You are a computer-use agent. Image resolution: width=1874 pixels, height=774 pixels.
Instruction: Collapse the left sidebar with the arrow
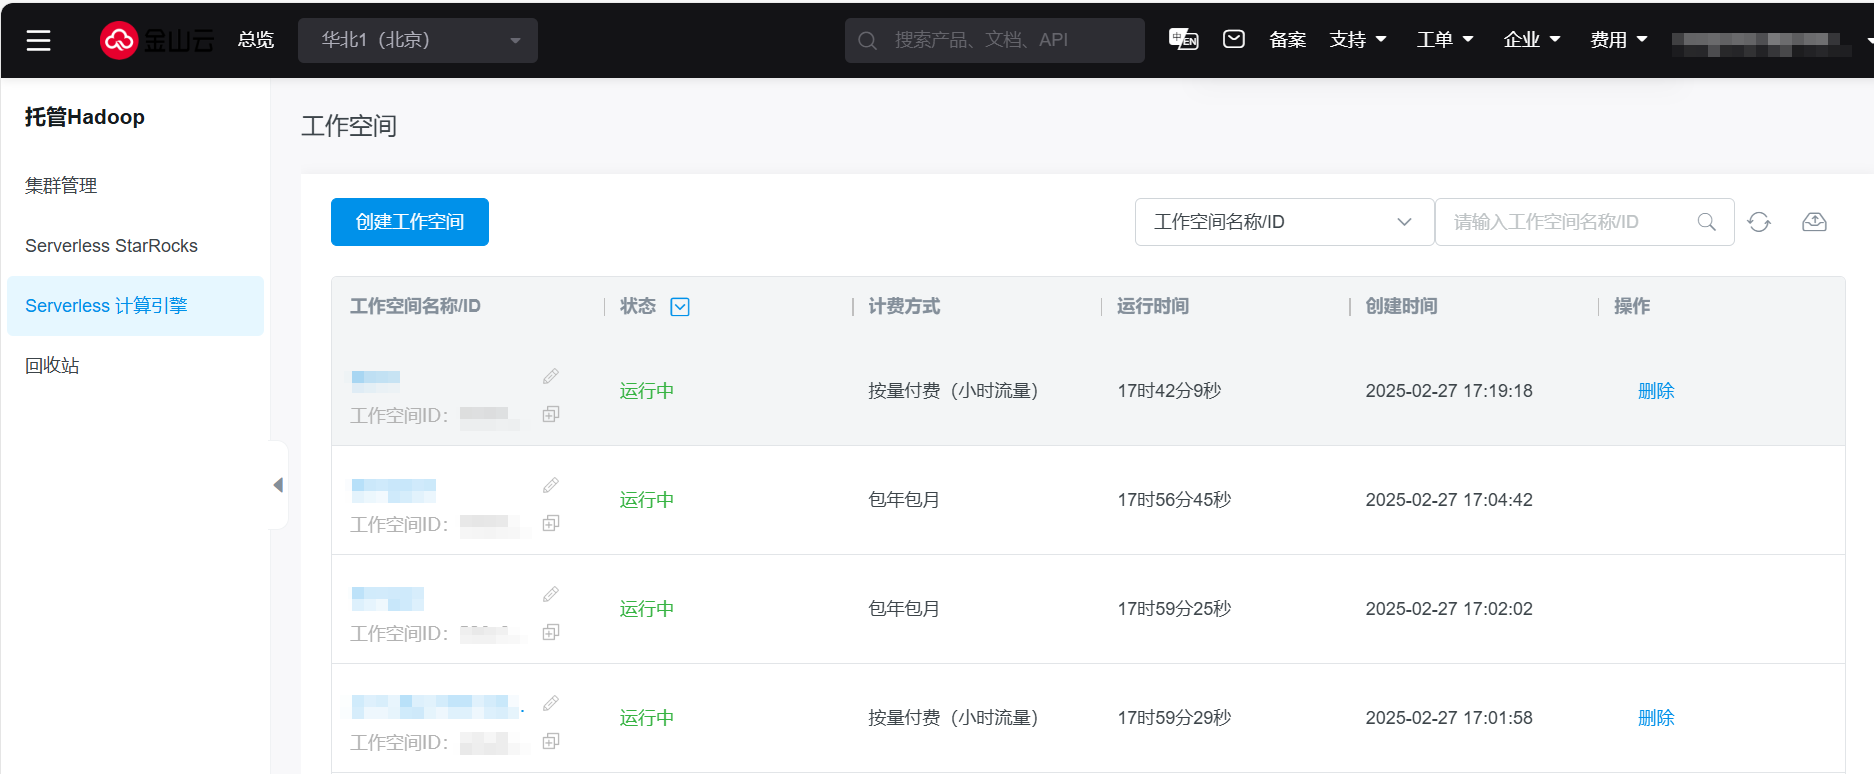pos(278,485)
